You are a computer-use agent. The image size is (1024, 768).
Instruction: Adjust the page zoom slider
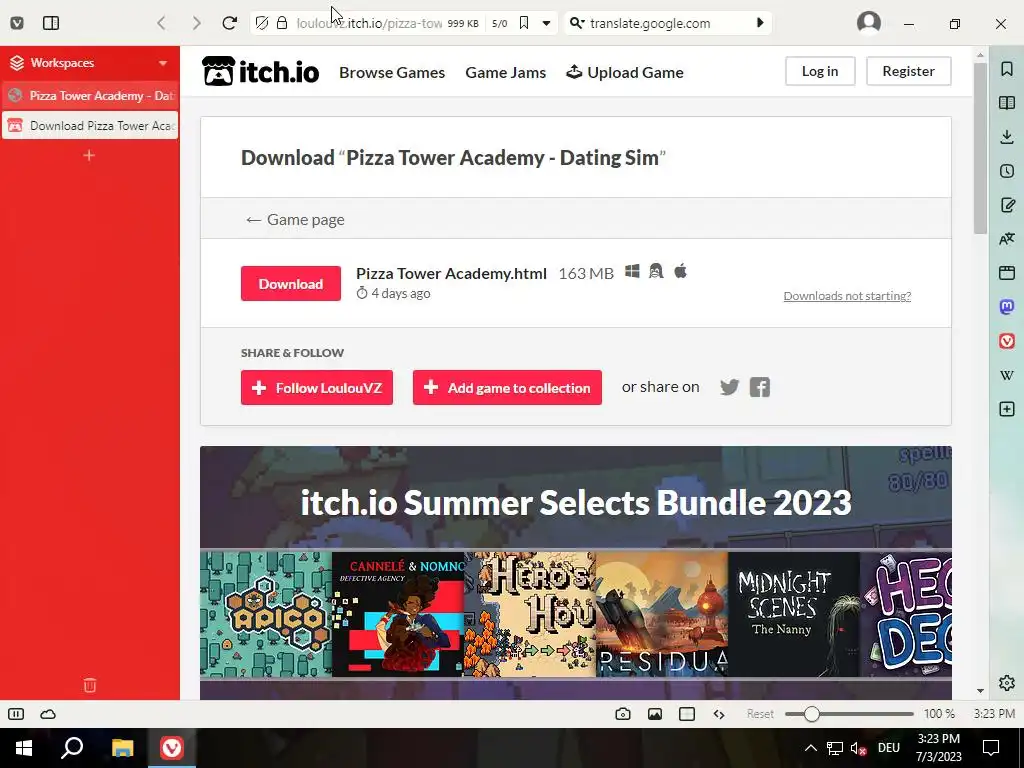849,714
